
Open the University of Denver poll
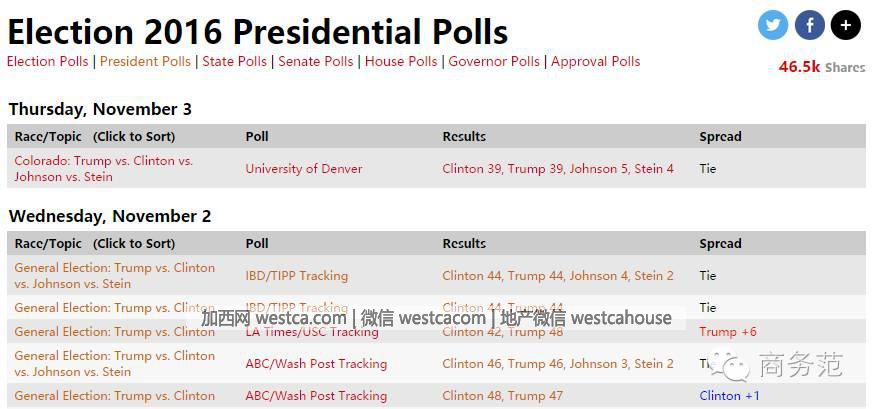click(x=304, y=169)
